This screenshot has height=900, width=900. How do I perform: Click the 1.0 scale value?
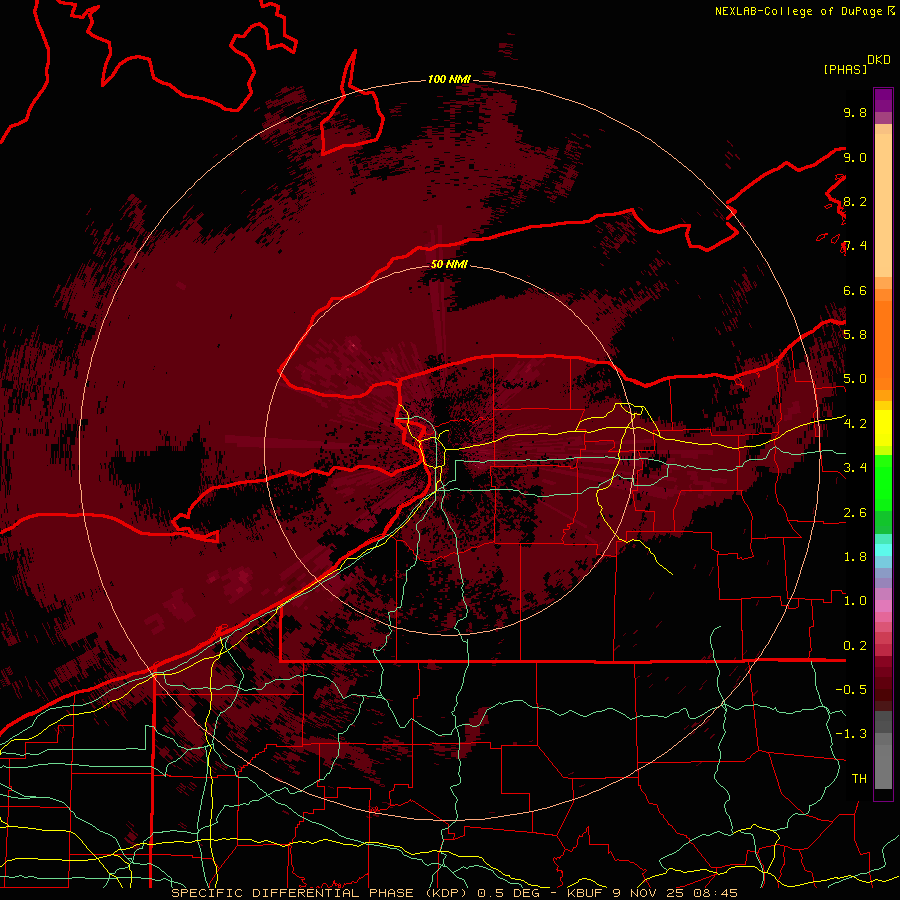tap(855, 601)
